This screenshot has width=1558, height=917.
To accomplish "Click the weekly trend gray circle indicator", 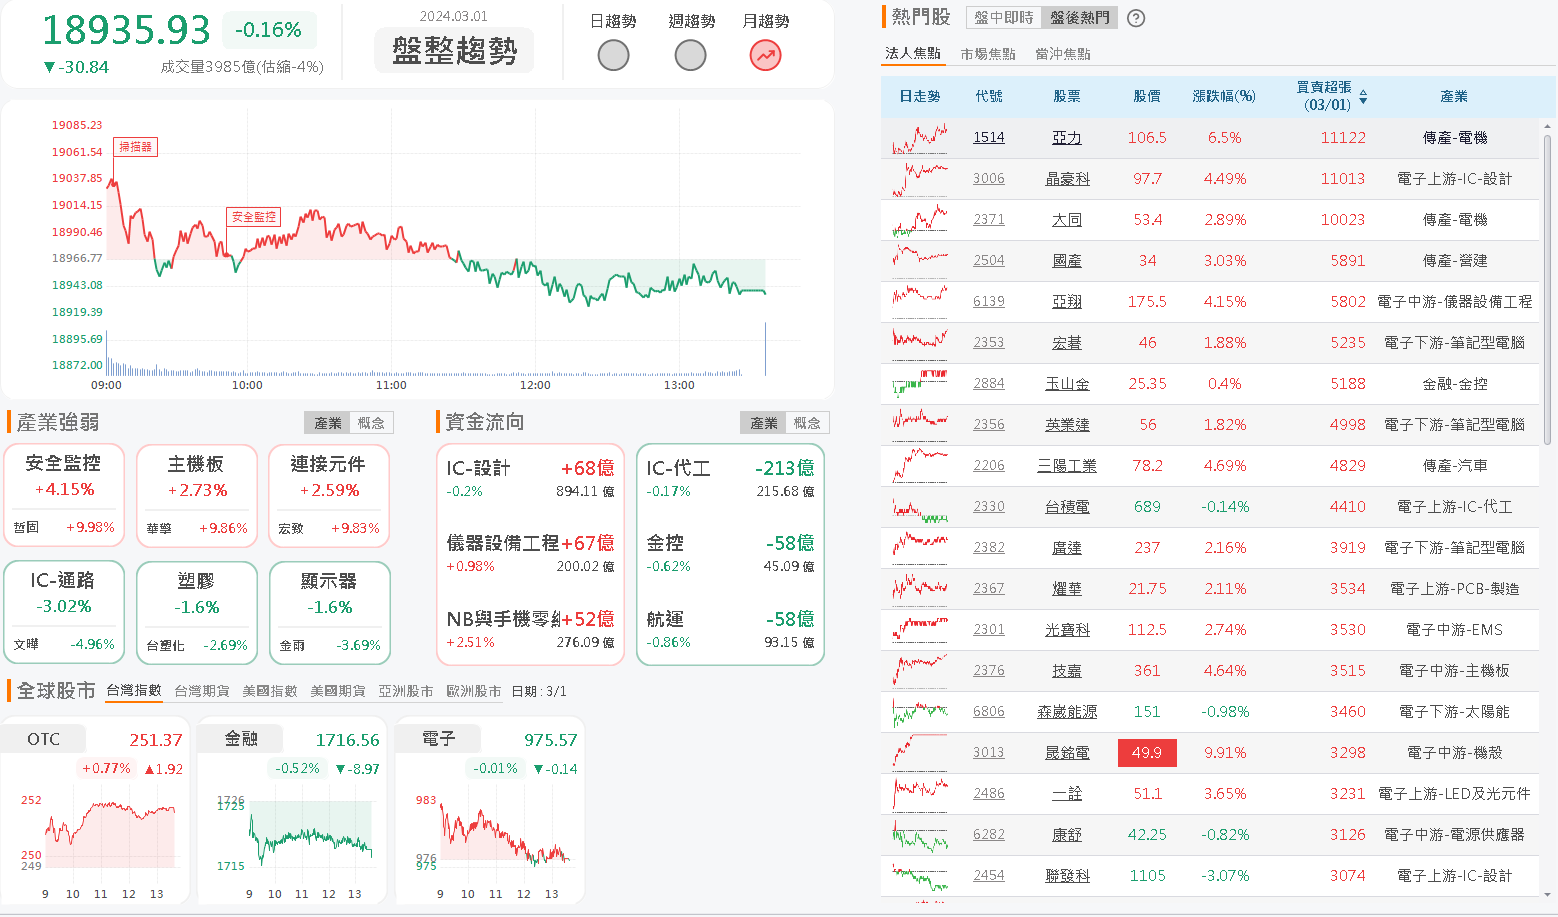I will point(690,55).
